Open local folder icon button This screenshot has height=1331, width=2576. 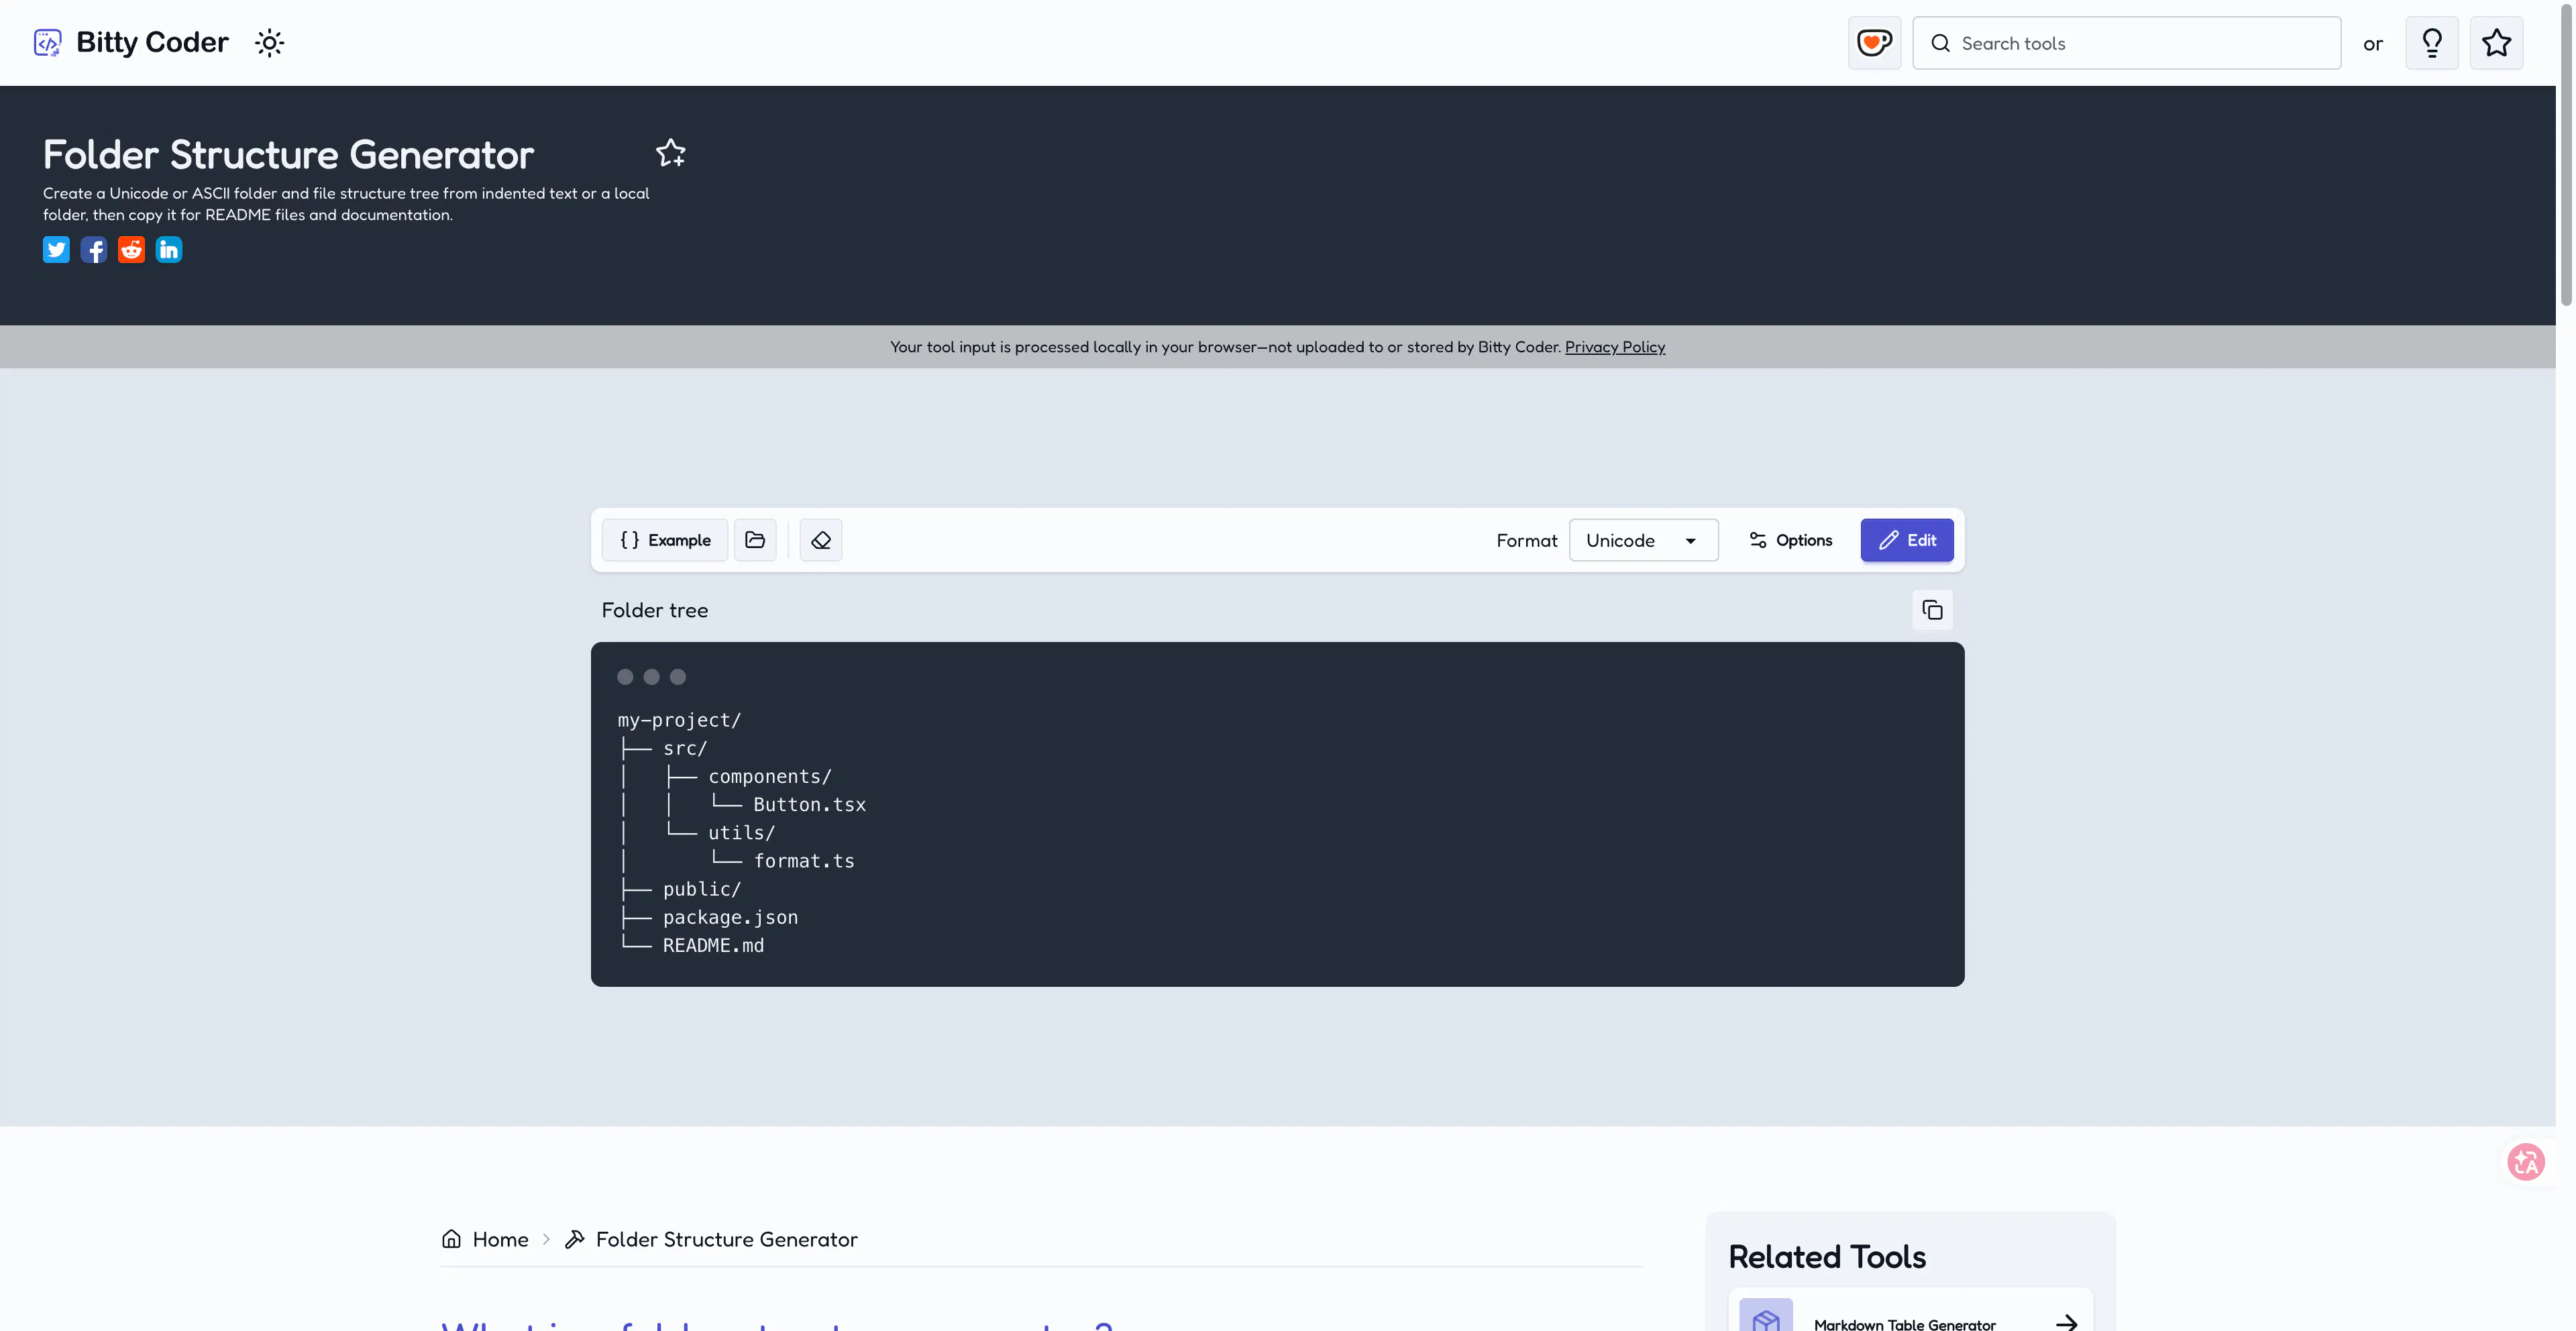(755, 540)
